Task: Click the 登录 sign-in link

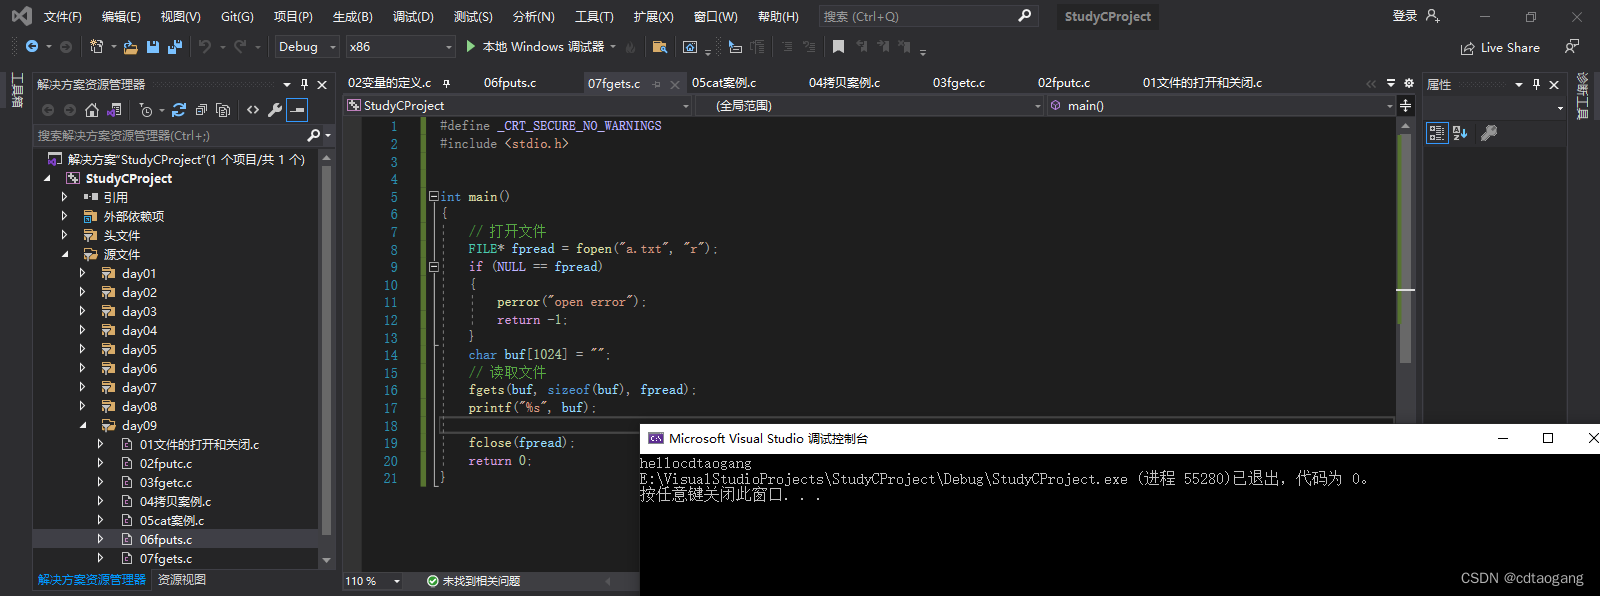Action: [1405, 16]
